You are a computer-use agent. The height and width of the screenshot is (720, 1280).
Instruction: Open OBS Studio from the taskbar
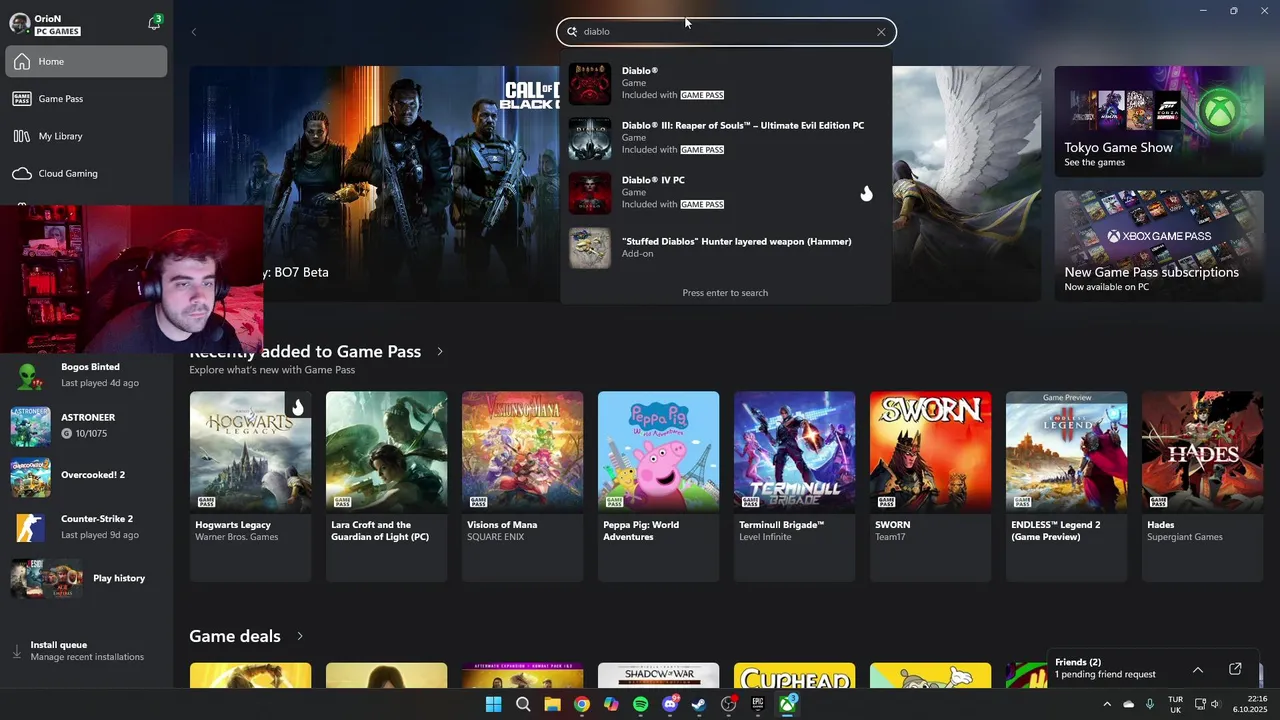pyautogui.click(x=729, y=704)
